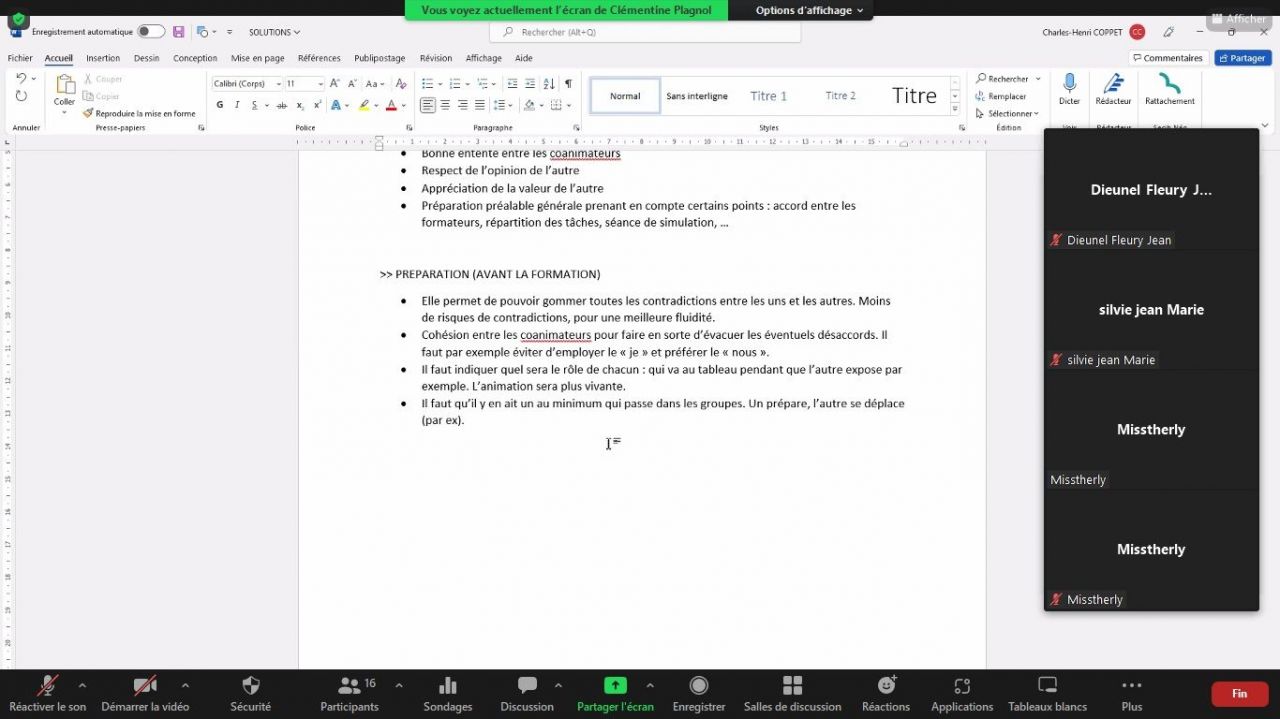Decrease paragraph indent
Image resolution: width=1280 pixels, height=719 pixels.
pos(512,84)
